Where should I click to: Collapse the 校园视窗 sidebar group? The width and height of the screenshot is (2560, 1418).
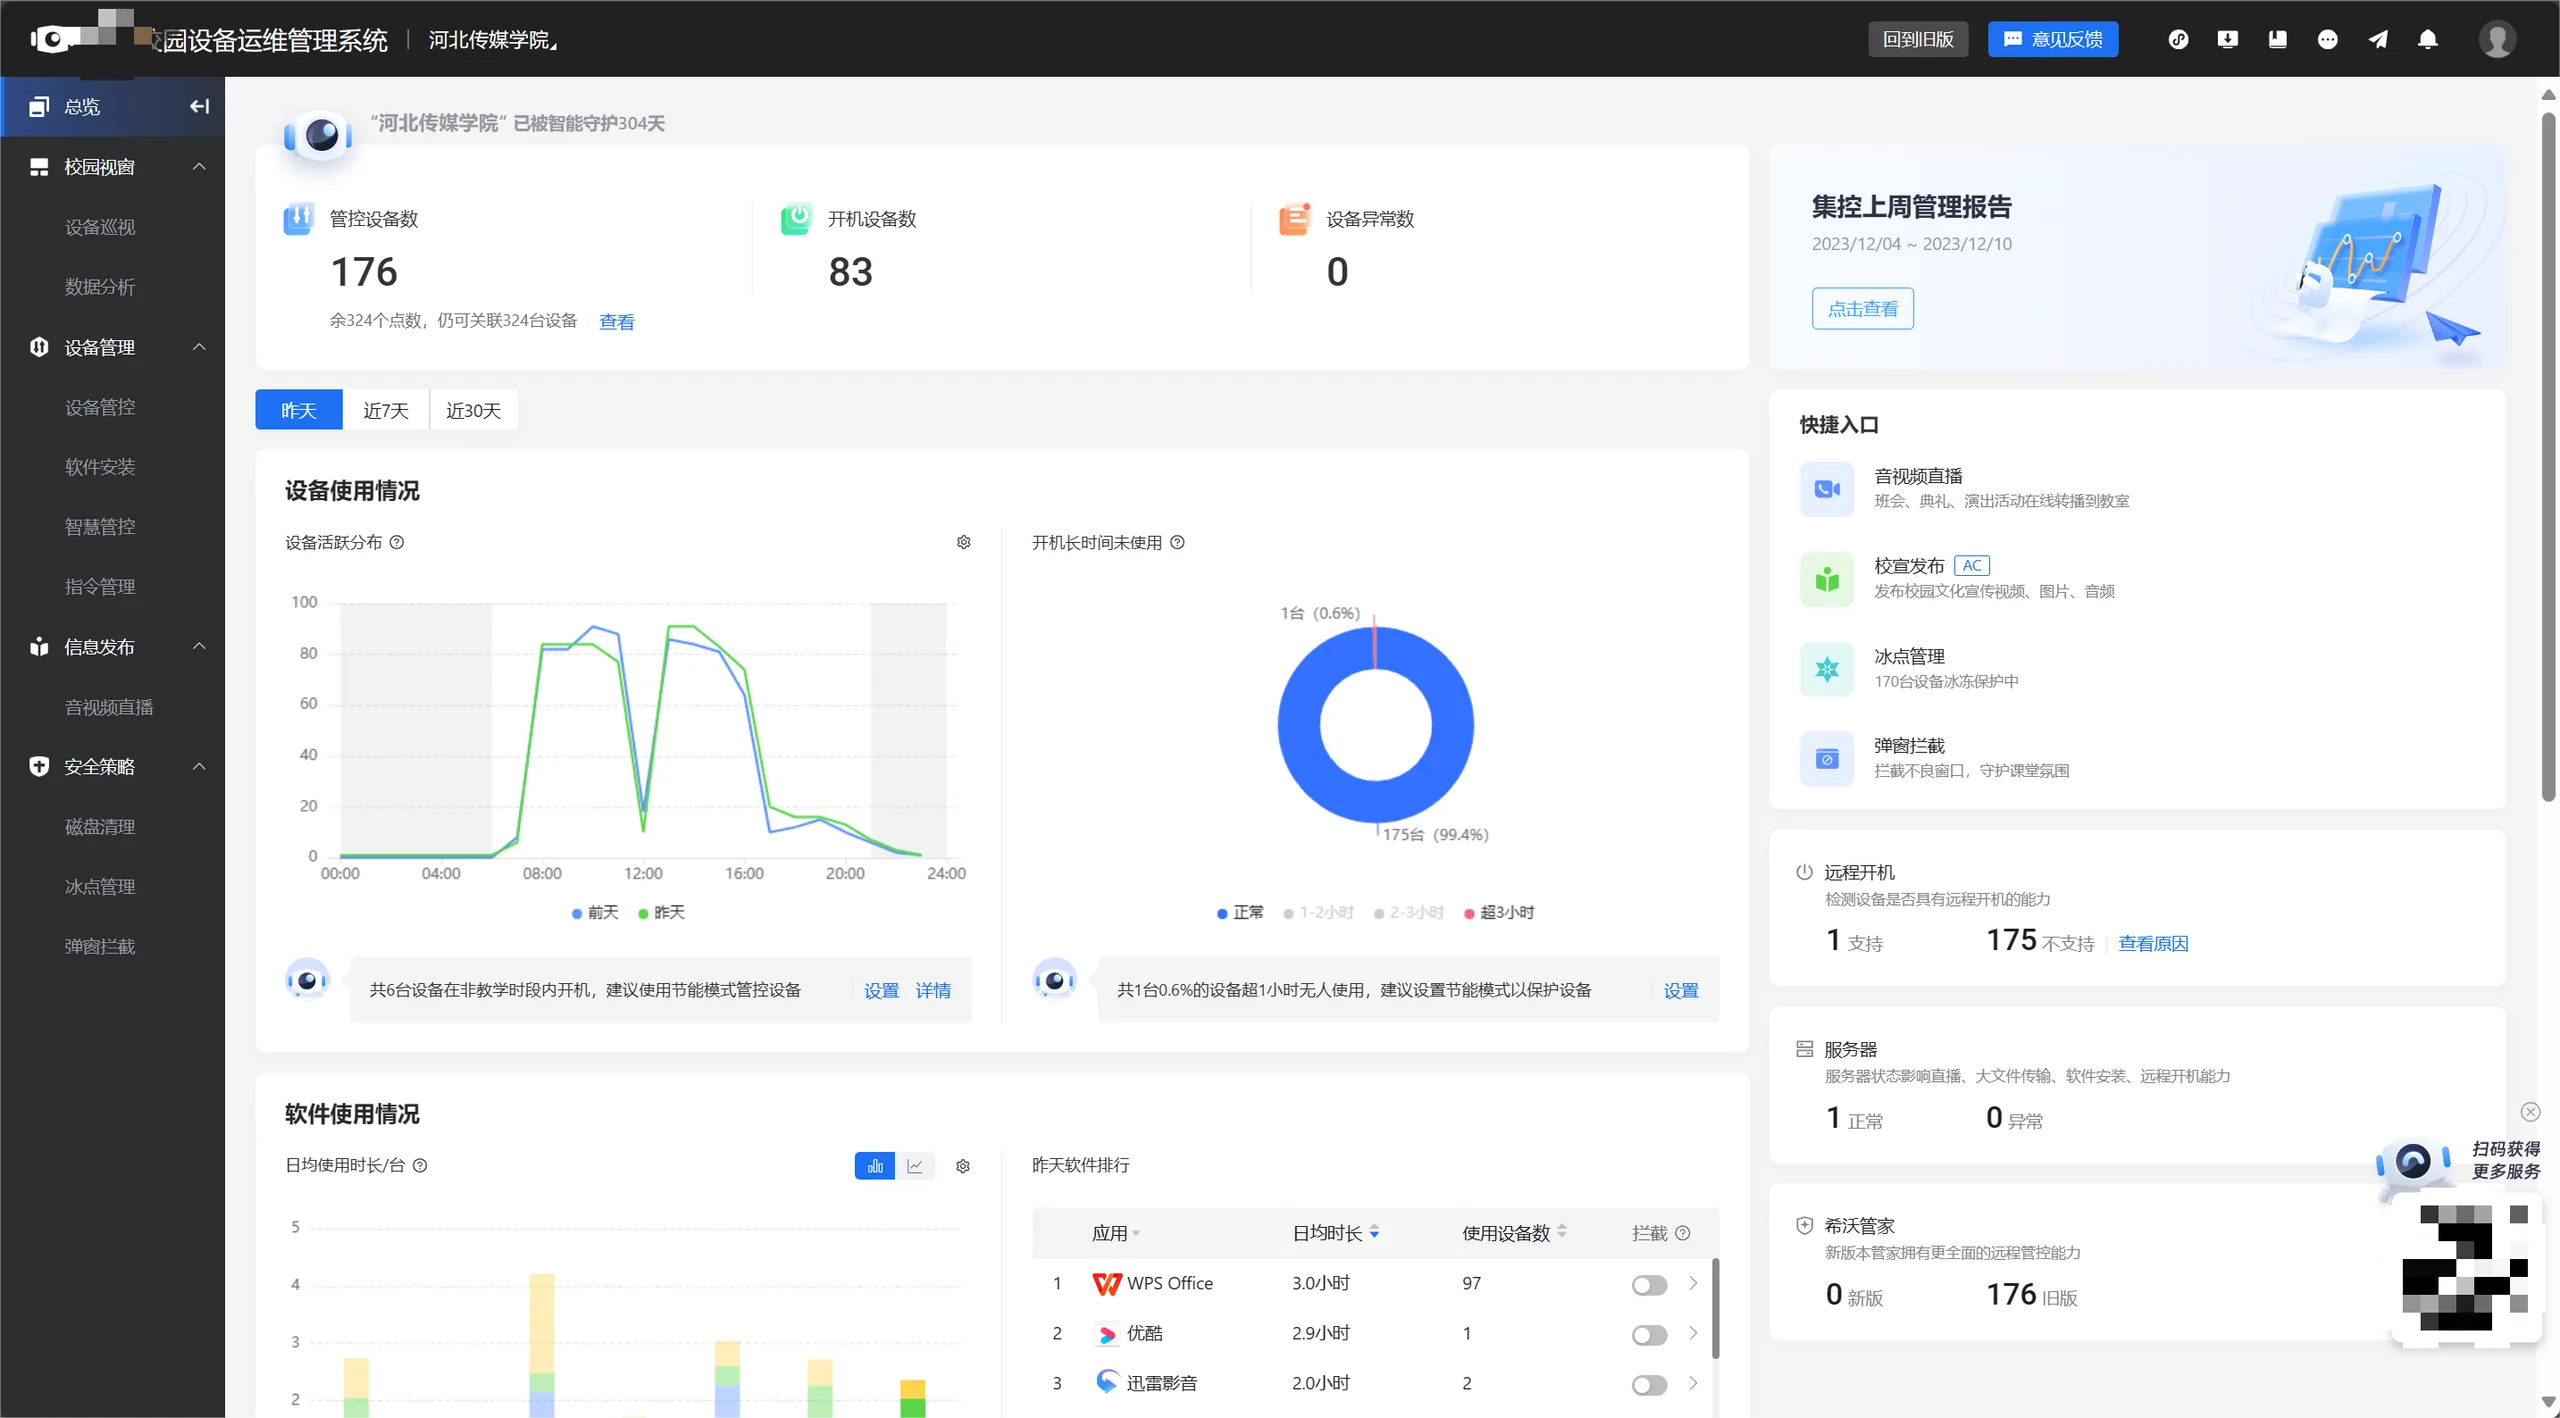(x=199, y=166)
